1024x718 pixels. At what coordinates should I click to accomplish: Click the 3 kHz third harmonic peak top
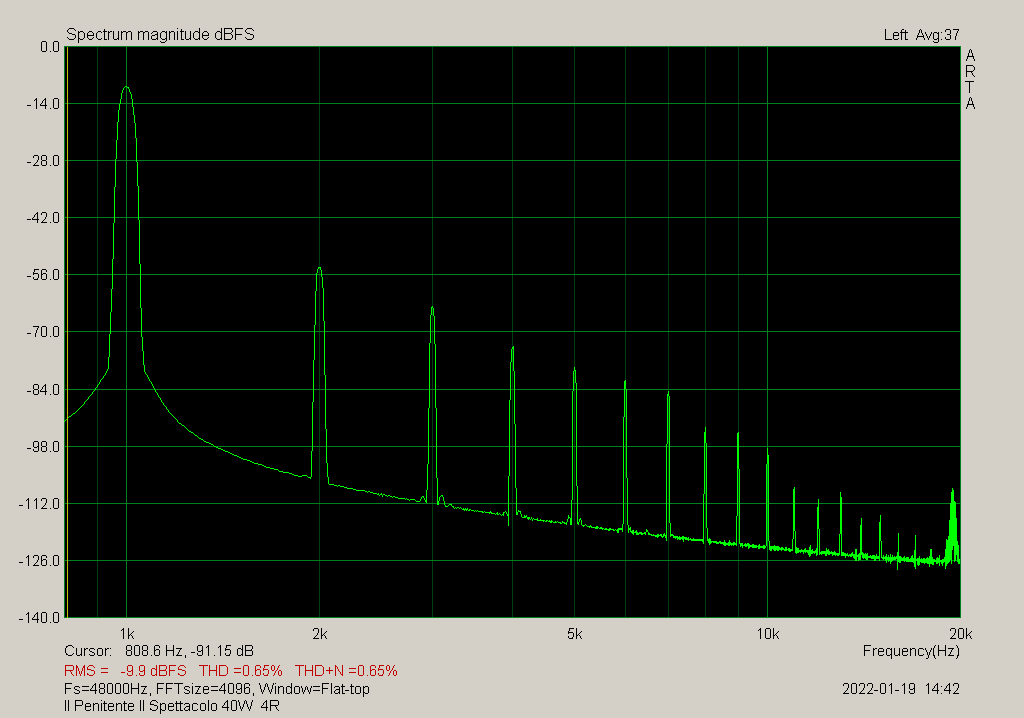[x=432, y=307]
